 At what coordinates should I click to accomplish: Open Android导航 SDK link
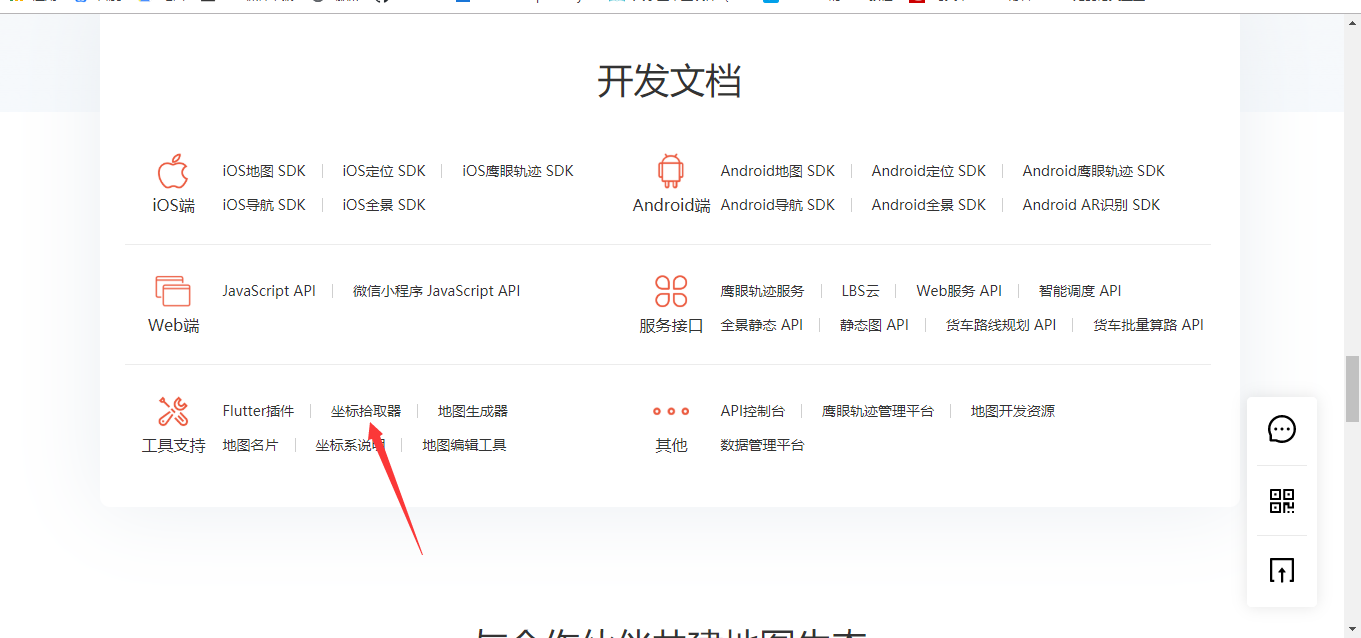pyautogui.click(x=778, y=205)
